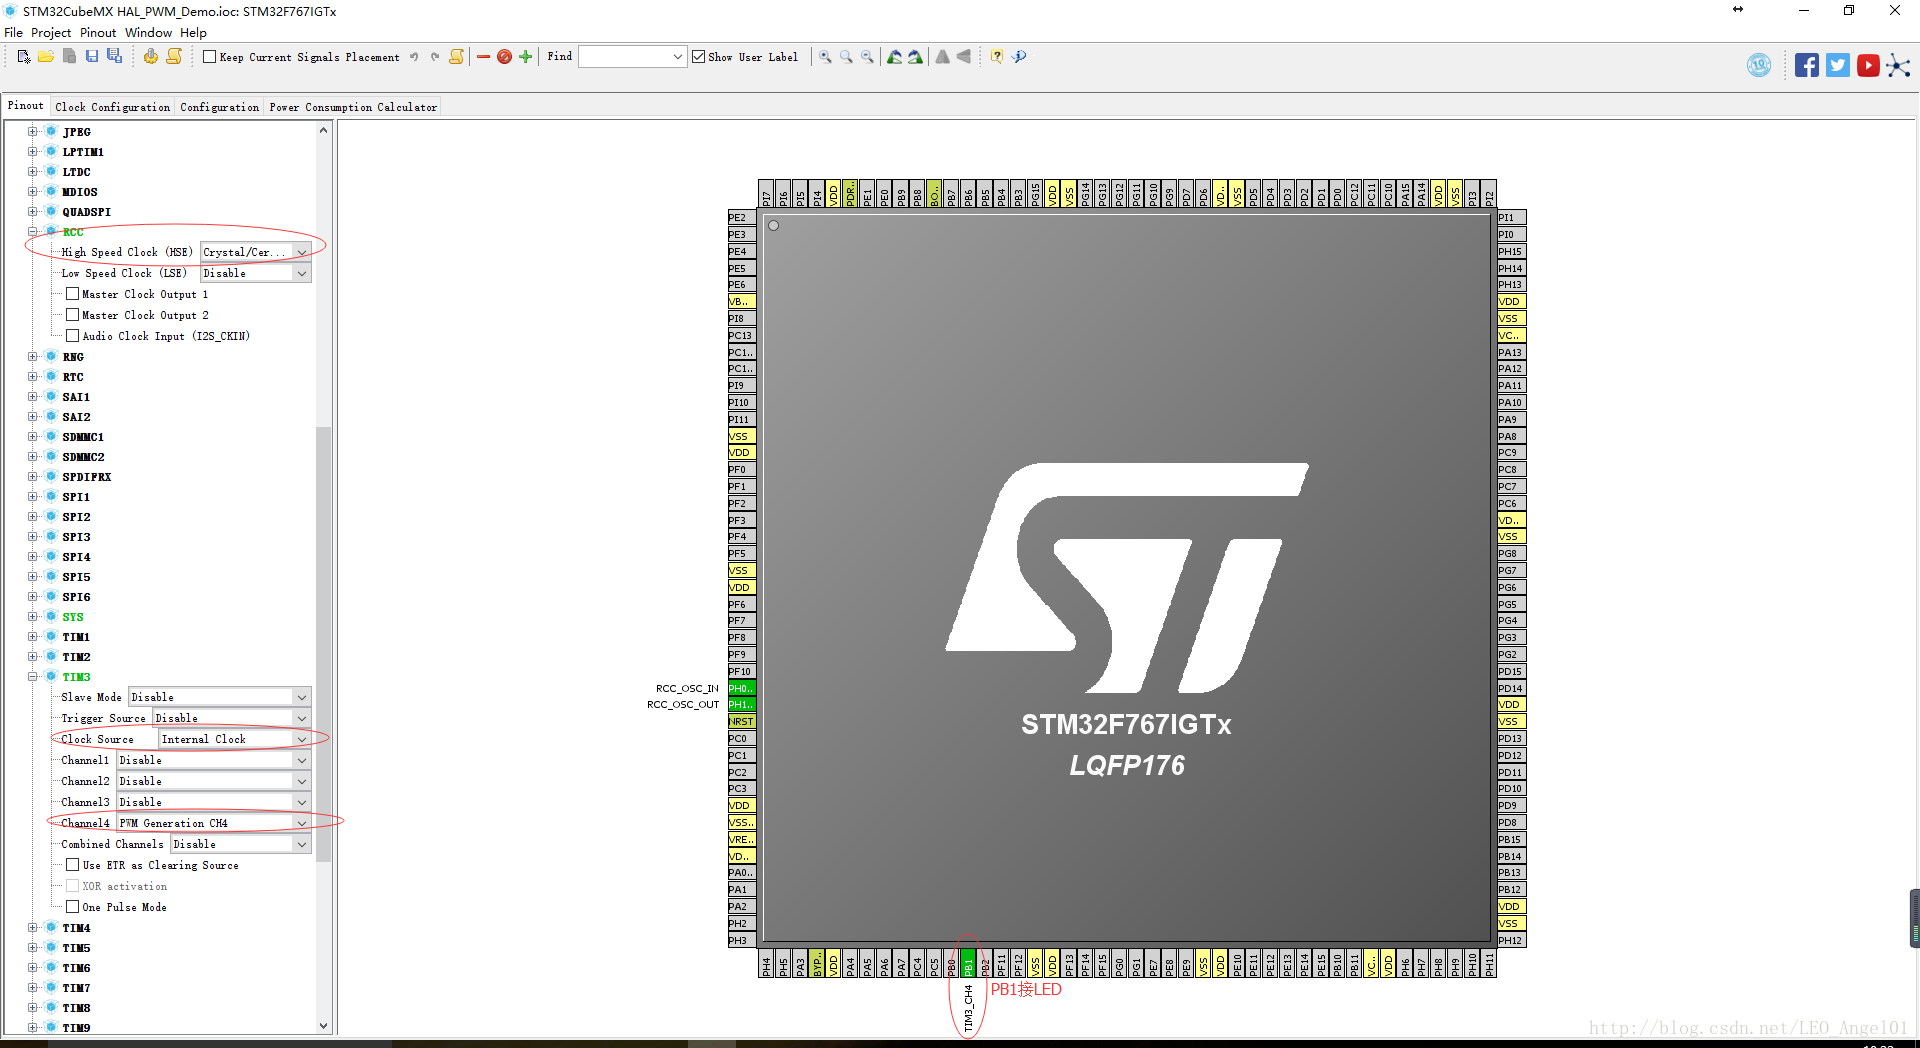This screenshot has height=1048, width=1920.
Task: Open TIM3 Clock Source dropdown
Action: pyautogui.click(x=235, y=739)
